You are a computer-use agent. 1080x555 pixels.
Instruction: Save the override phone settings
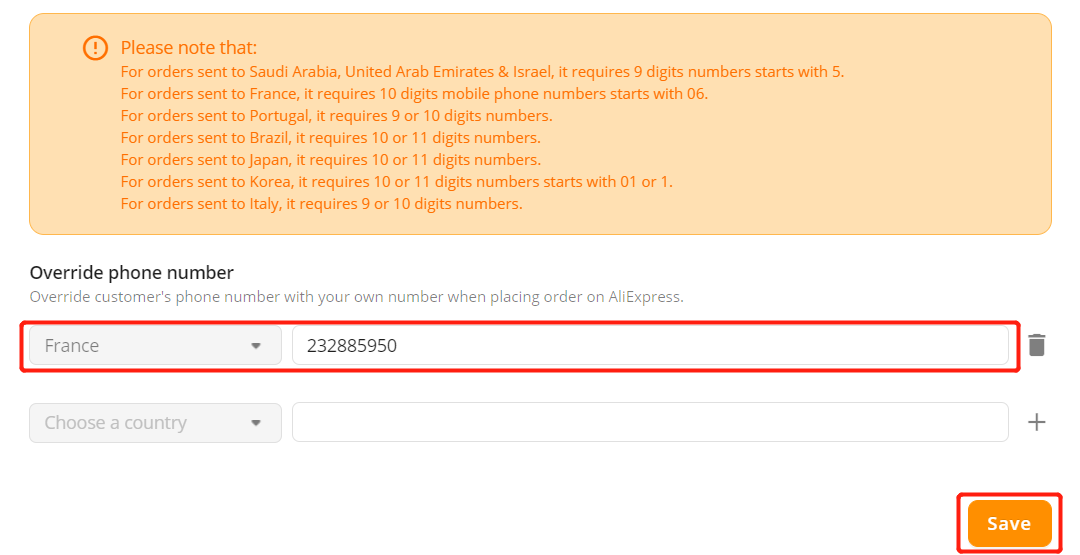click(x=1009, y=523)
